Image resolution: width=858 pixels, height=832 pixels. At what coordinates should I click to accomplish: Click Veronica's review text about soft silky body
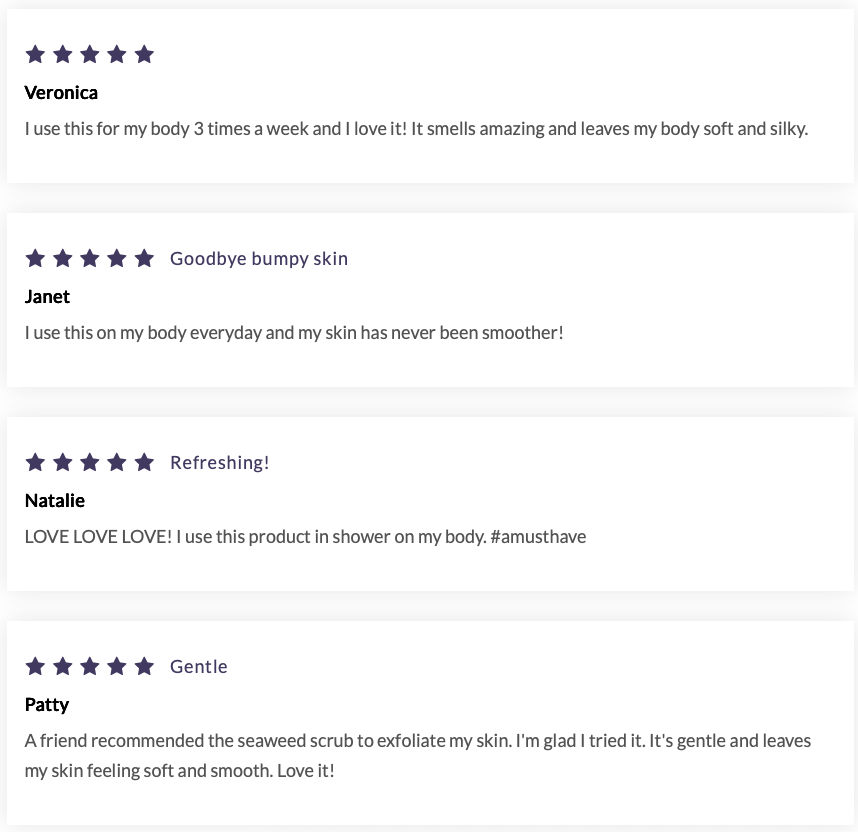click(416, 129)
